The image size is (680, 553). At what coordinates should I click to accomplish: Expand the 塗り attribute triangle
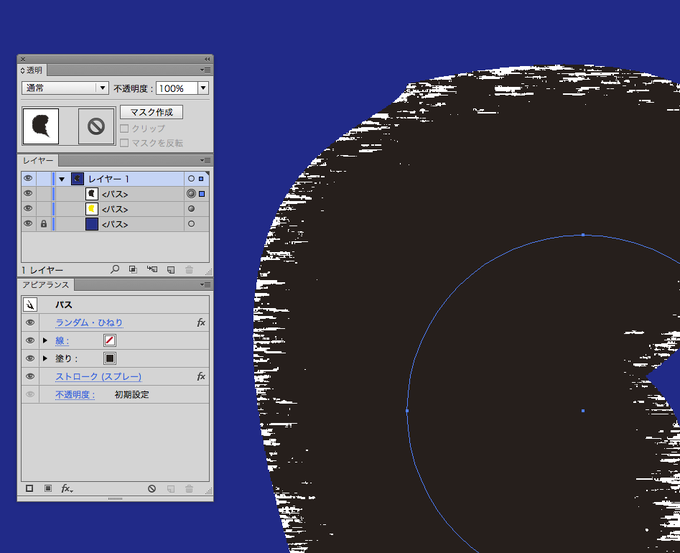click(x=45, y=358)
